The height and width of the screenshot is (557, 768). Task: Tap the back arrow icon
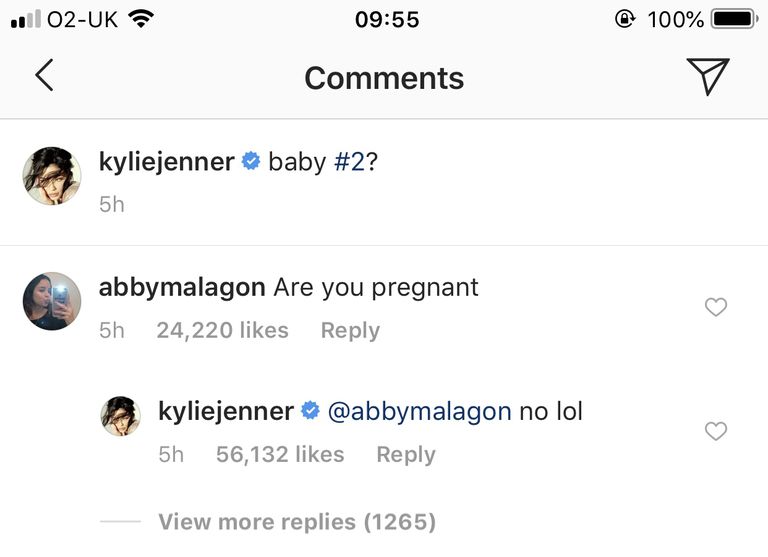(44, 75)
